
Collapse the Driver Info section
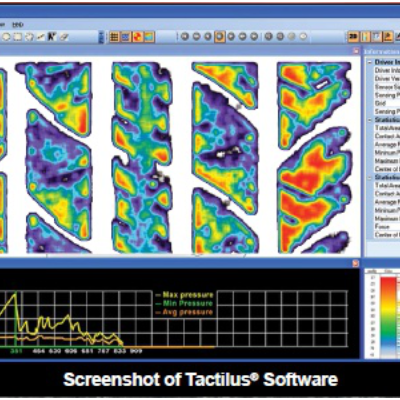click(x=370, y=62)
